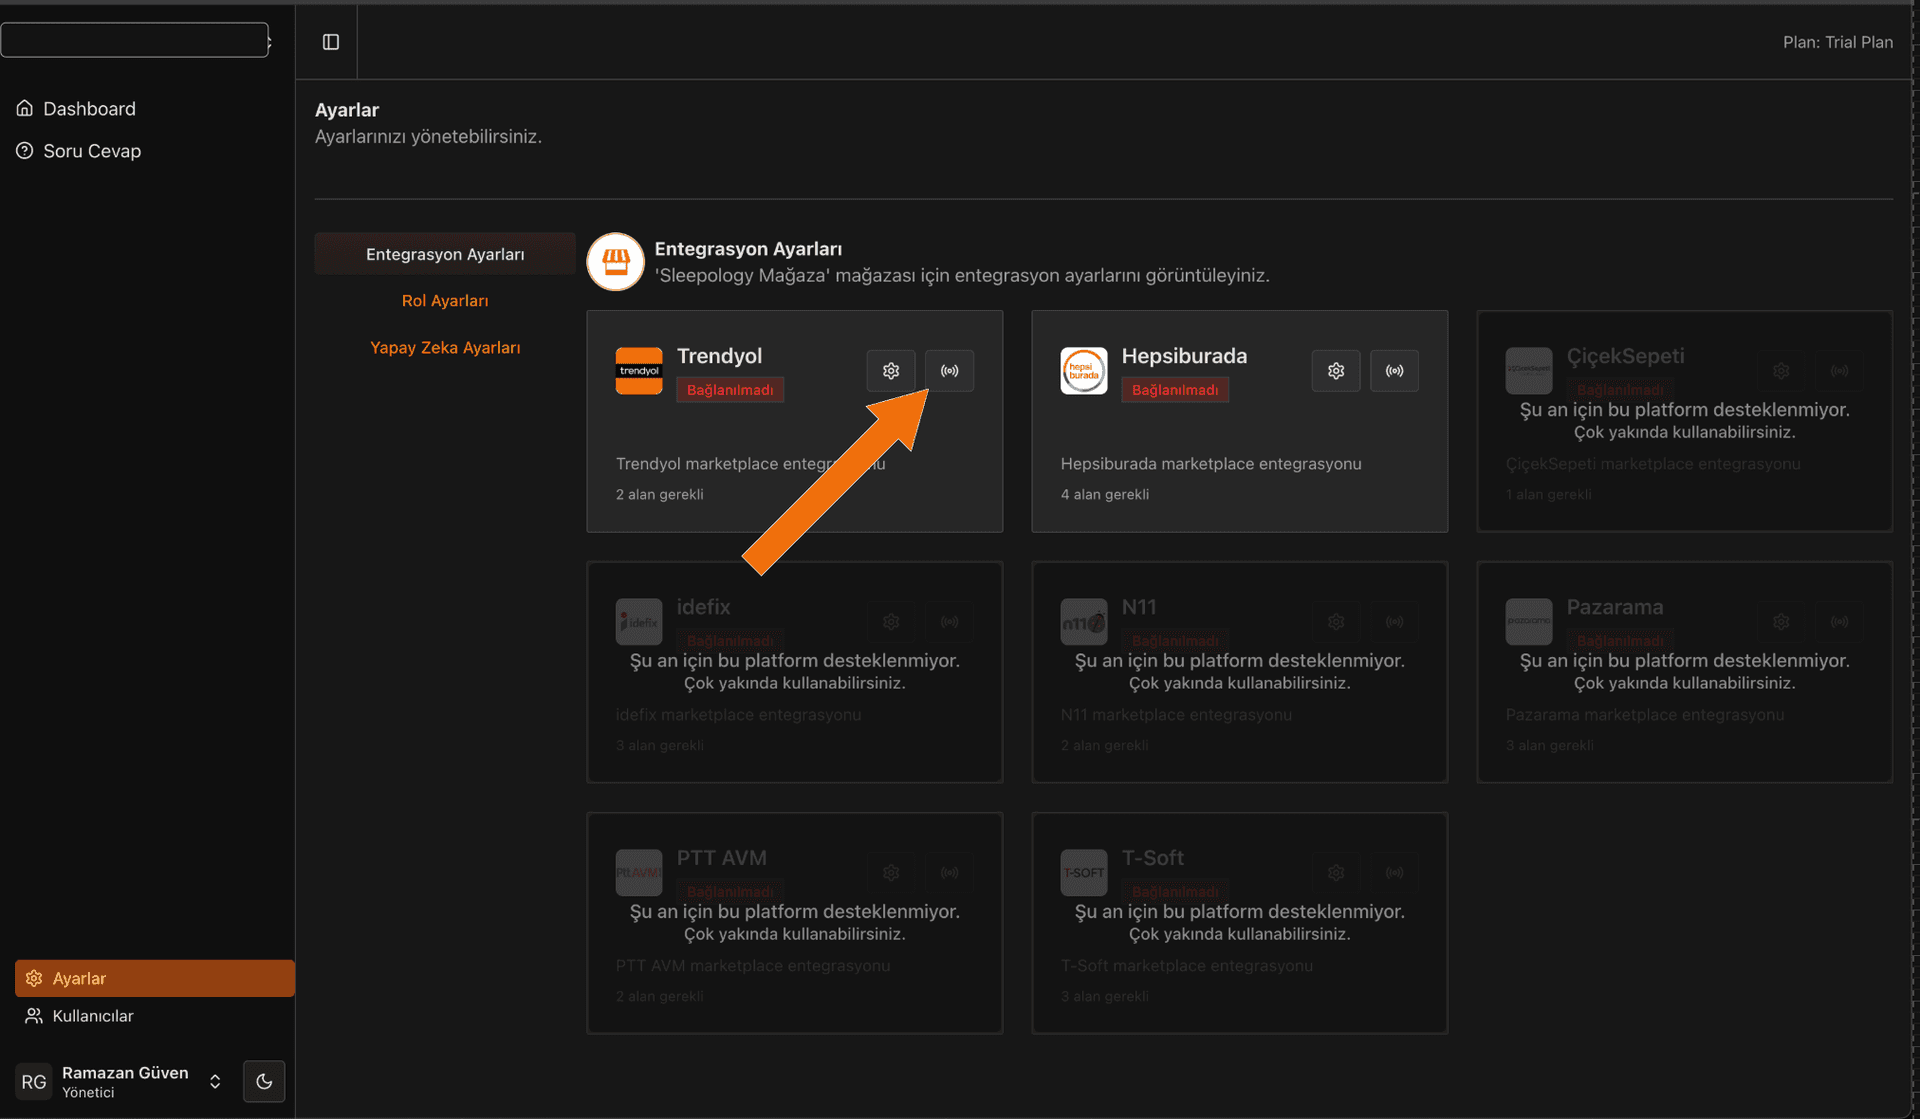This screenshot has height=1119, width=1920.
Task: Select Entegrasyon Ayarları tab
Action: 445,254
